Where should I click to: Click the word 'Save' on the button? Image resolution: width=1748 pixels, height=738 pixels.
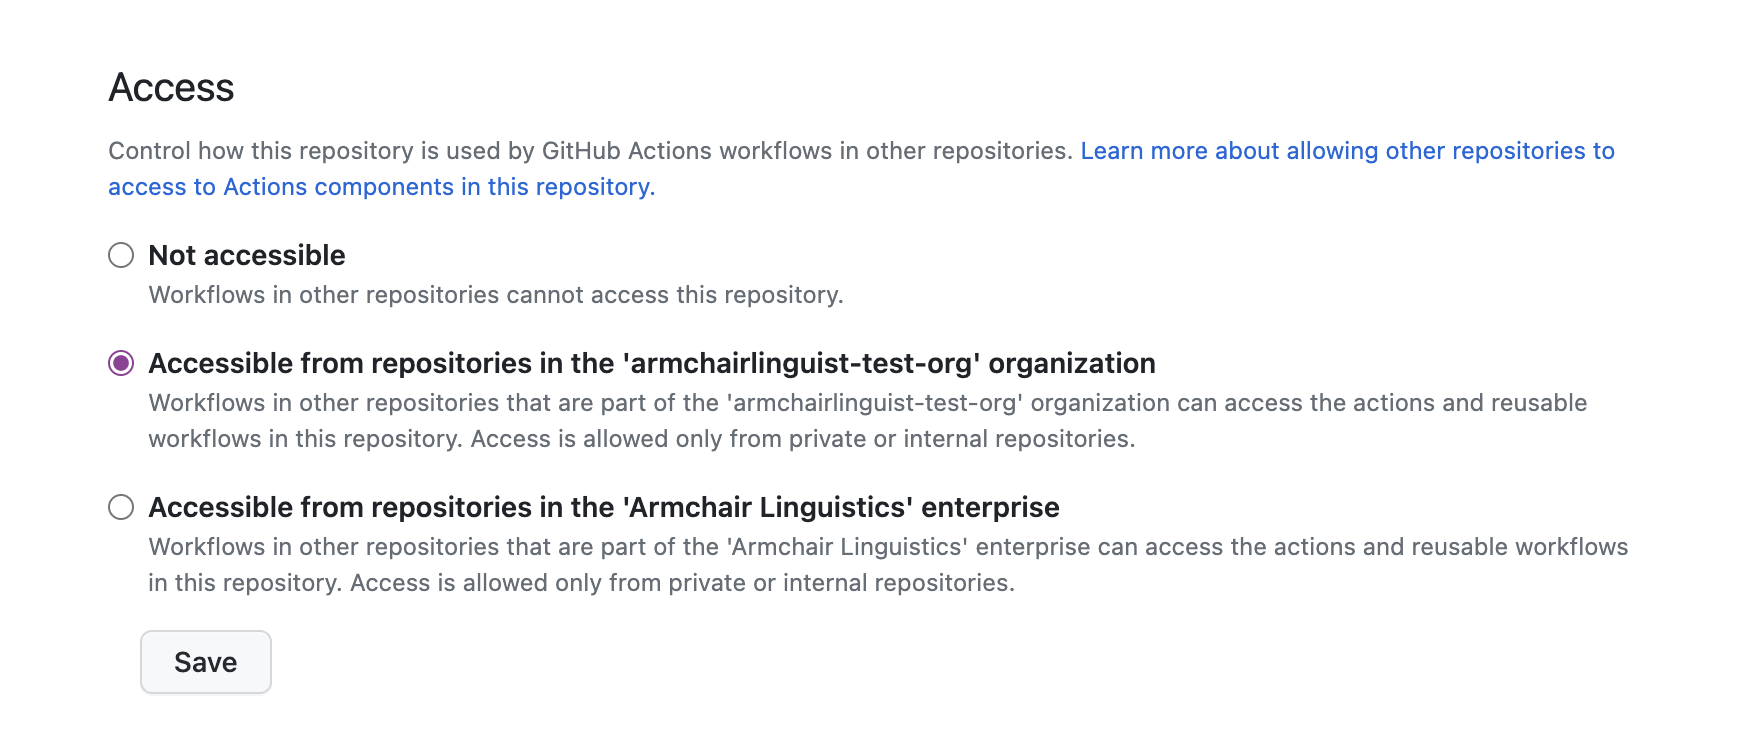[205, 661]
